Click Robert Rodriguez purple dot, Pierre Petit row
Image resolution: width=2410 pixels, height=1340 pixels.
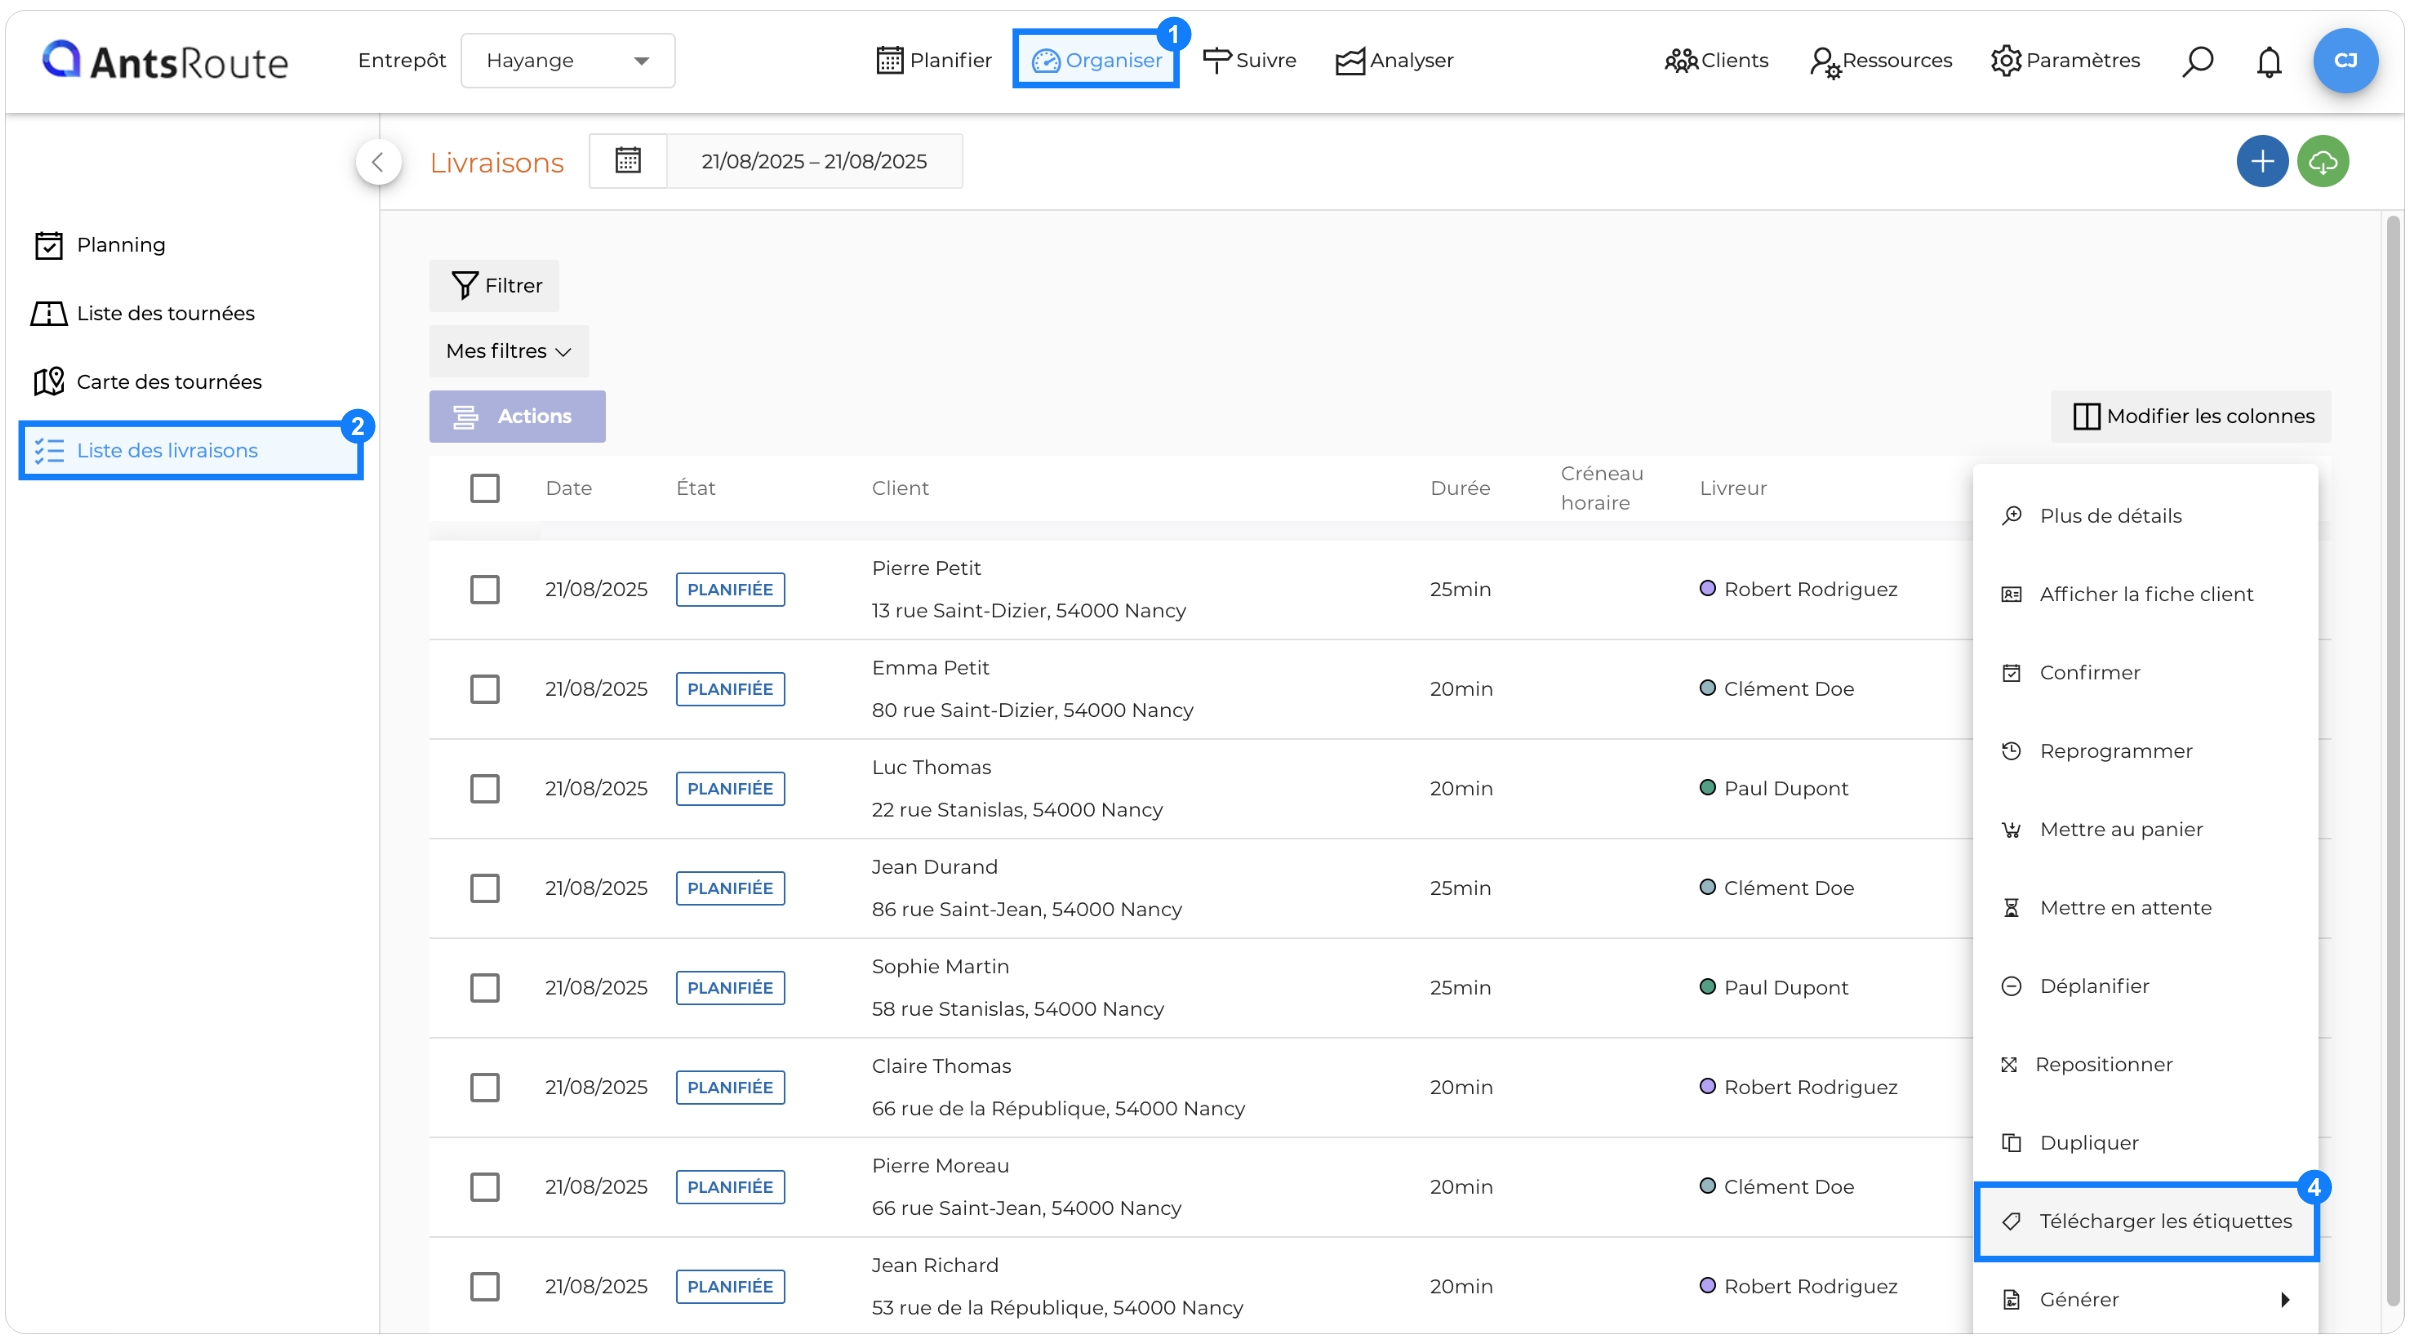pos(1707,588)
